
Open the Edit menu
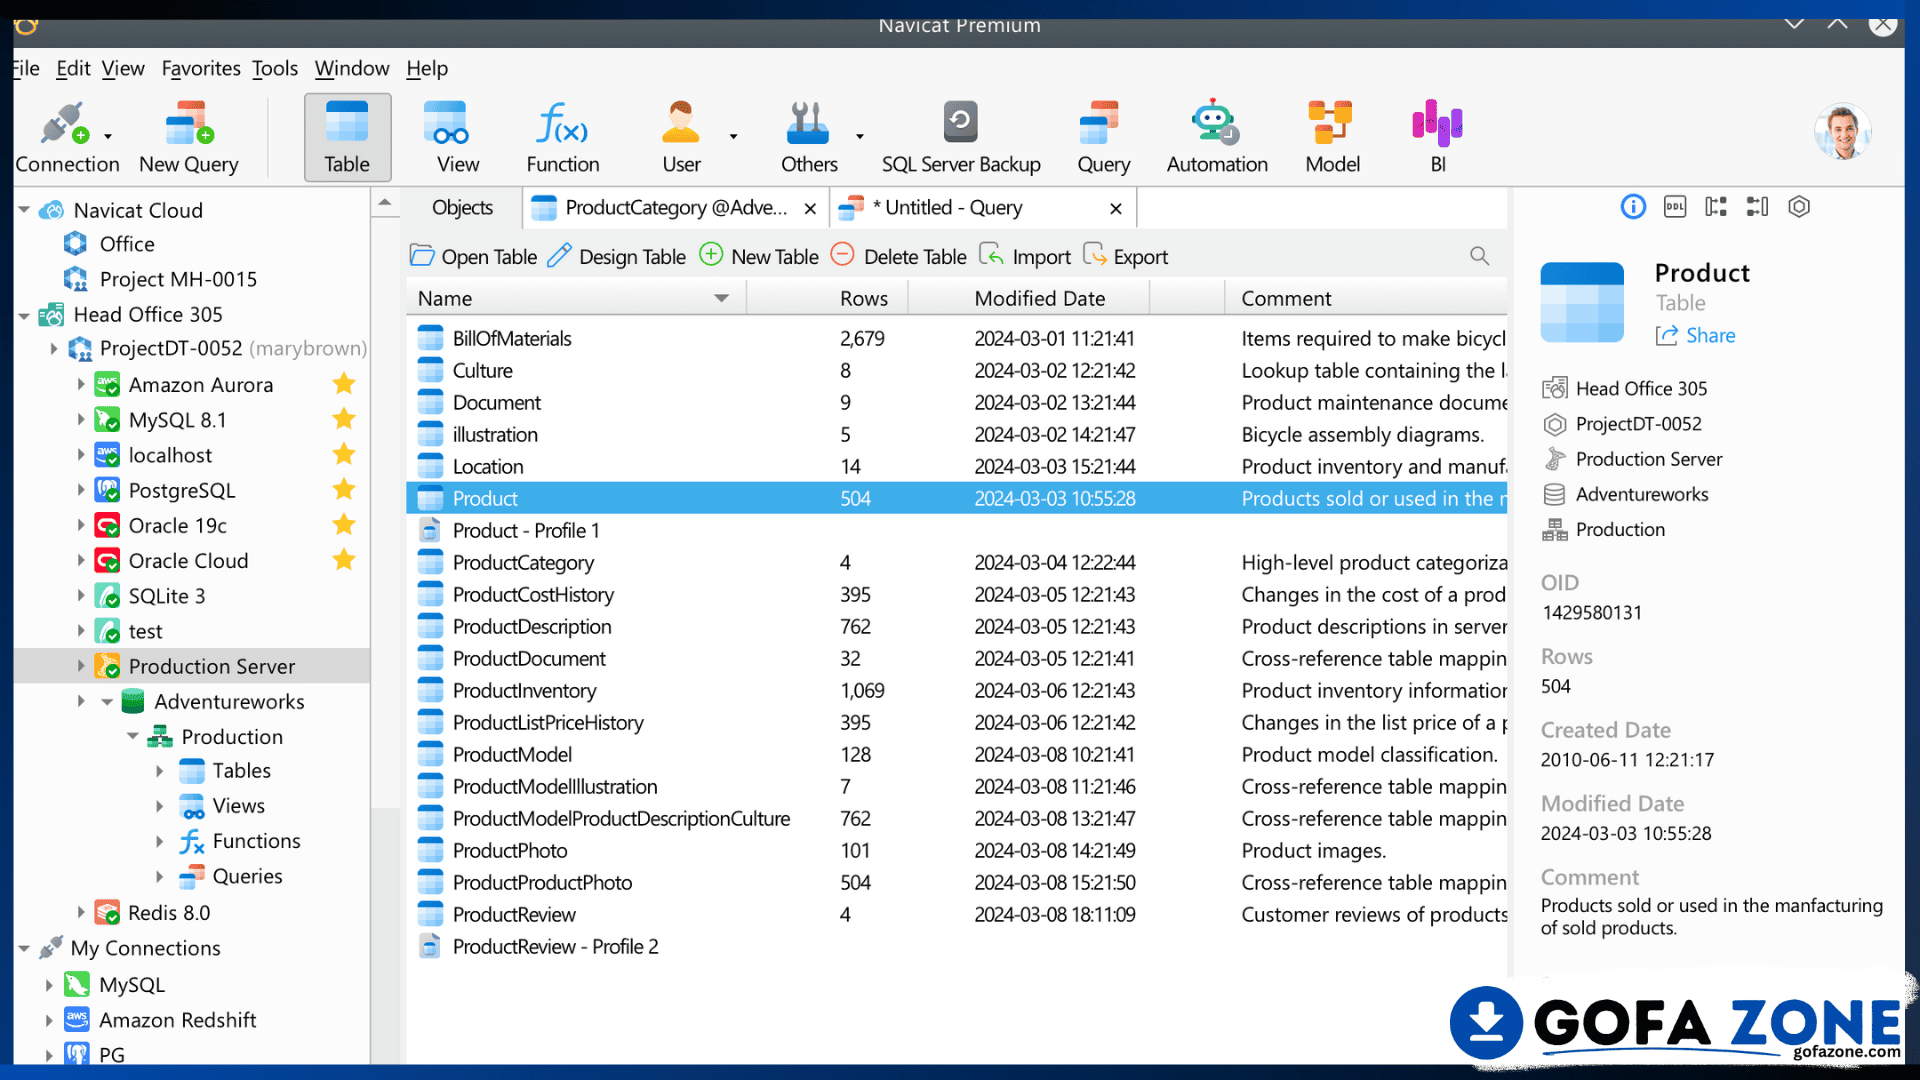pyautogui.click(x=73, y=68)
